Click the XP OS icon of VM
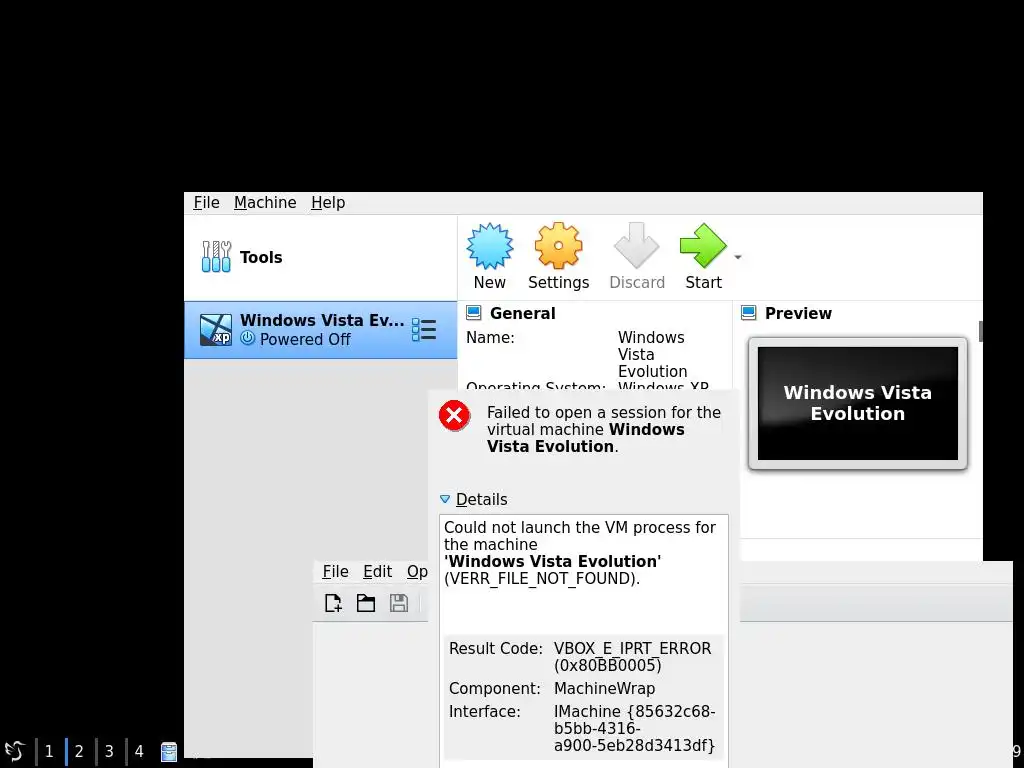This screenshot has height=768, width=1024. 216,330
